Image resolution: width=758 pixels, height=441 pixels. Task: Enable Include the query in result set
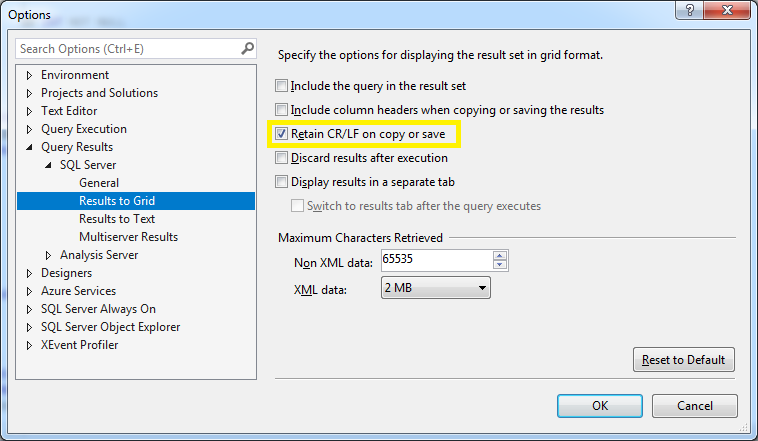282,86
